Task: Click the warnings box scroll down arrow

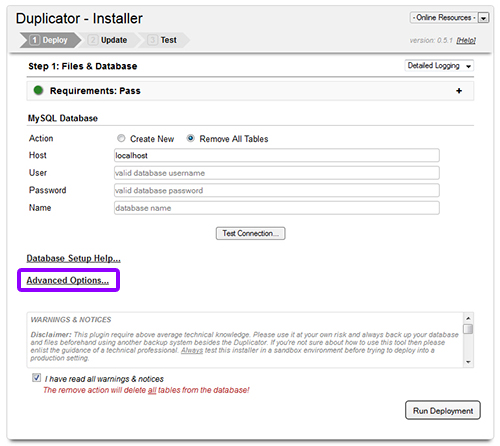Action: [x=468, y=362]
